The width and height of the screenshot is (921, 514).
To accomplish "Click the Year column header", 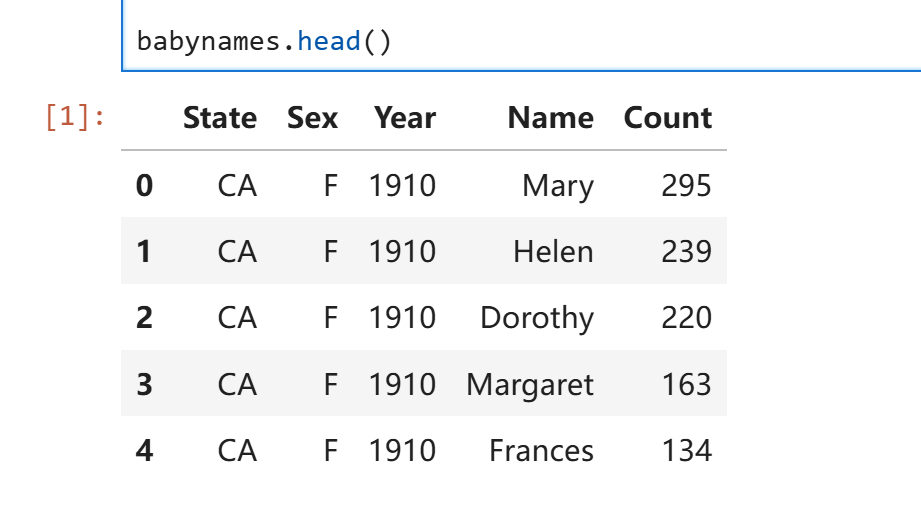I will click(405, 118).
